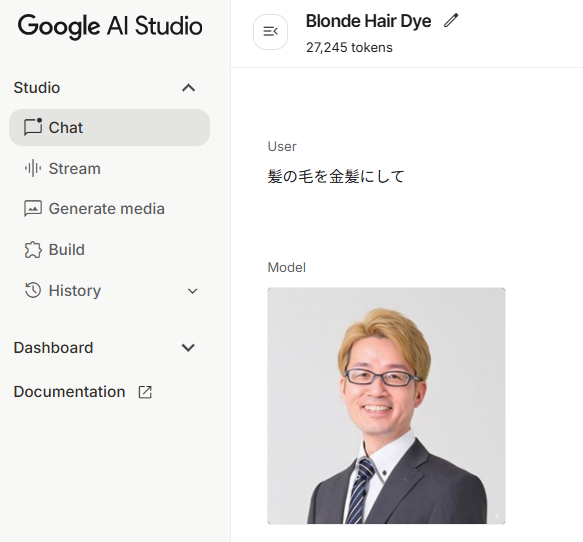Click the 27,245 tokens count
Image resolution: width=583 pixels, height=542 pixels.
tap(349, 48)
